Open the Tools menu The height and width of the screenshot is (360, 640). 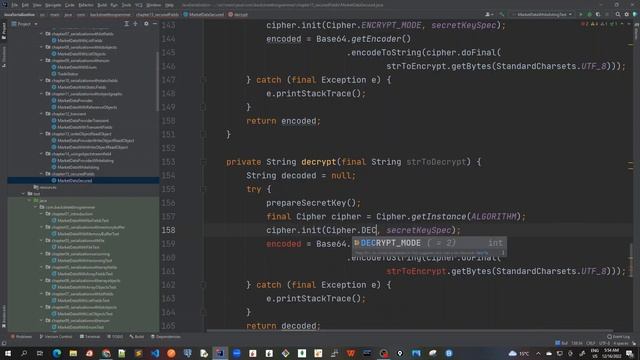(126, 5)
